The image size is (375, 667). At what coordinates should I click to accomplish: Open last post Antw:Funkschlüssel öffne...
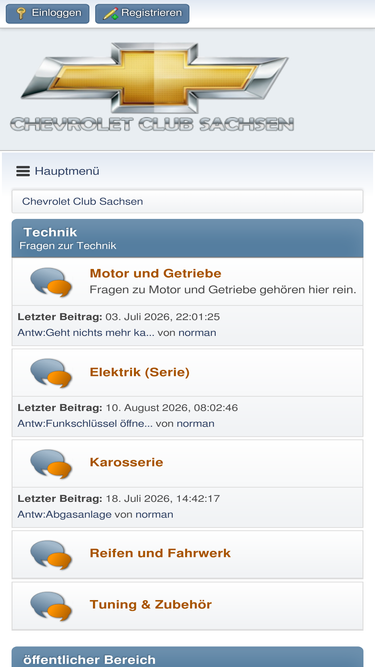pyautogui.click(x=85, y=424)
